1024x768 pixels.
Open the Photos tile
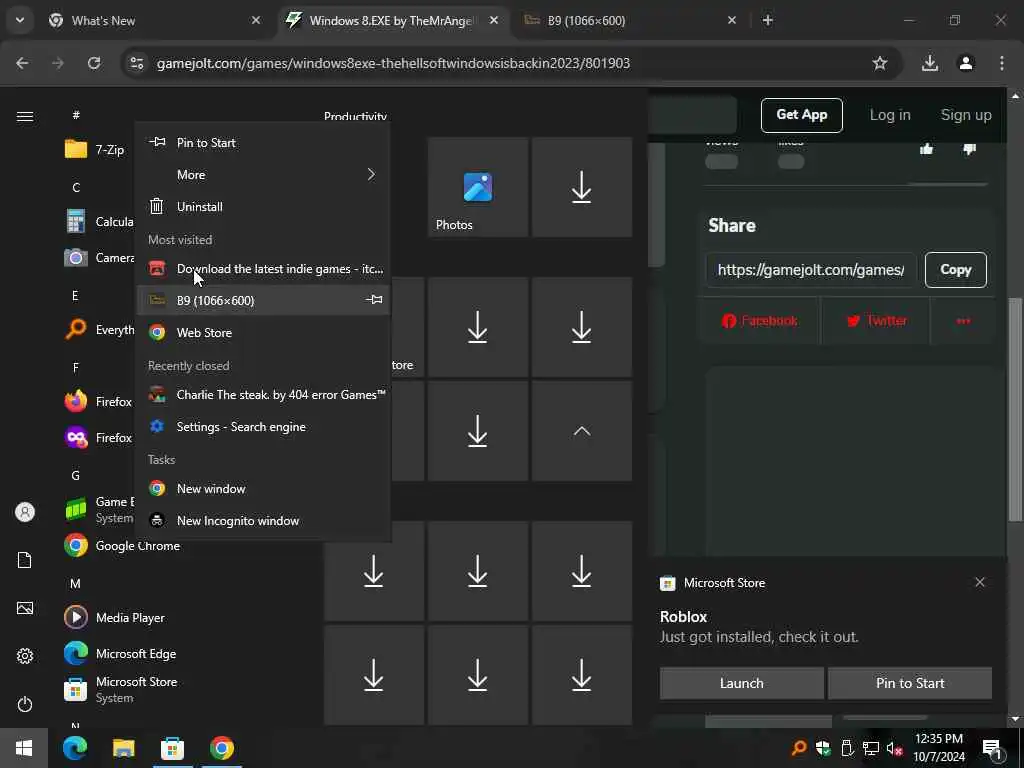click(x=477, y=187)
